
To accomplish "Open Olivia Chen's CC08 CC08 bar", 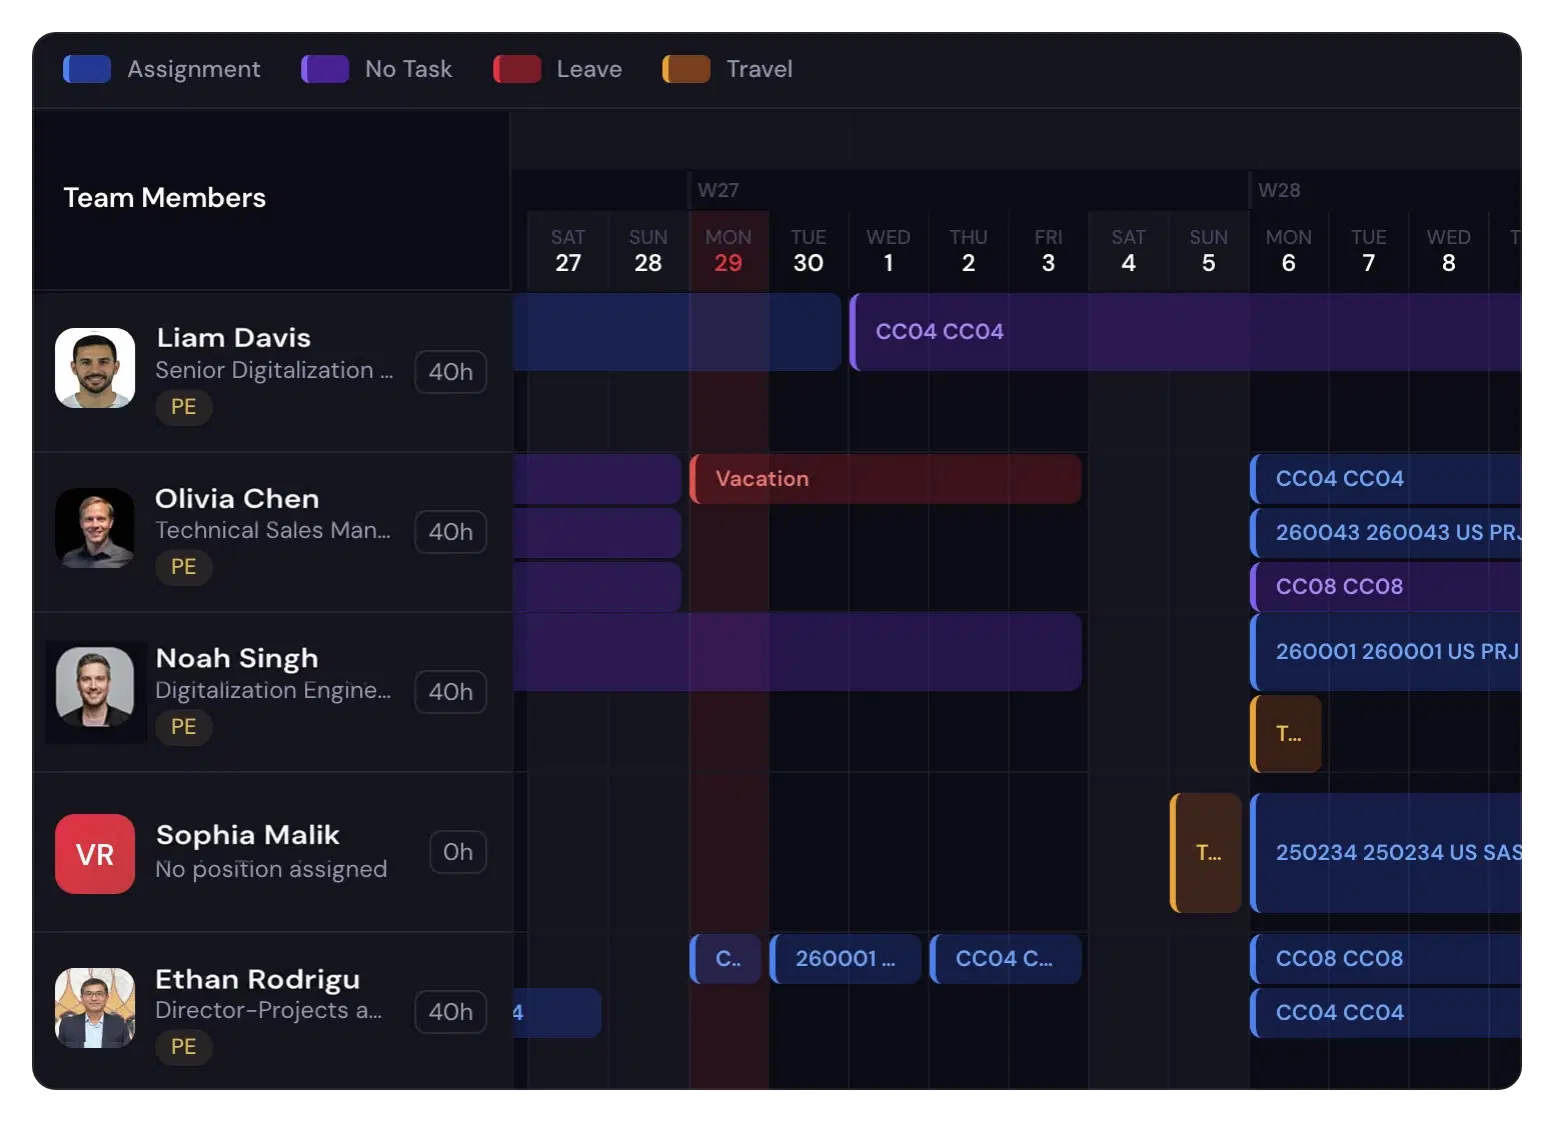I will [x=1386, y=587].
